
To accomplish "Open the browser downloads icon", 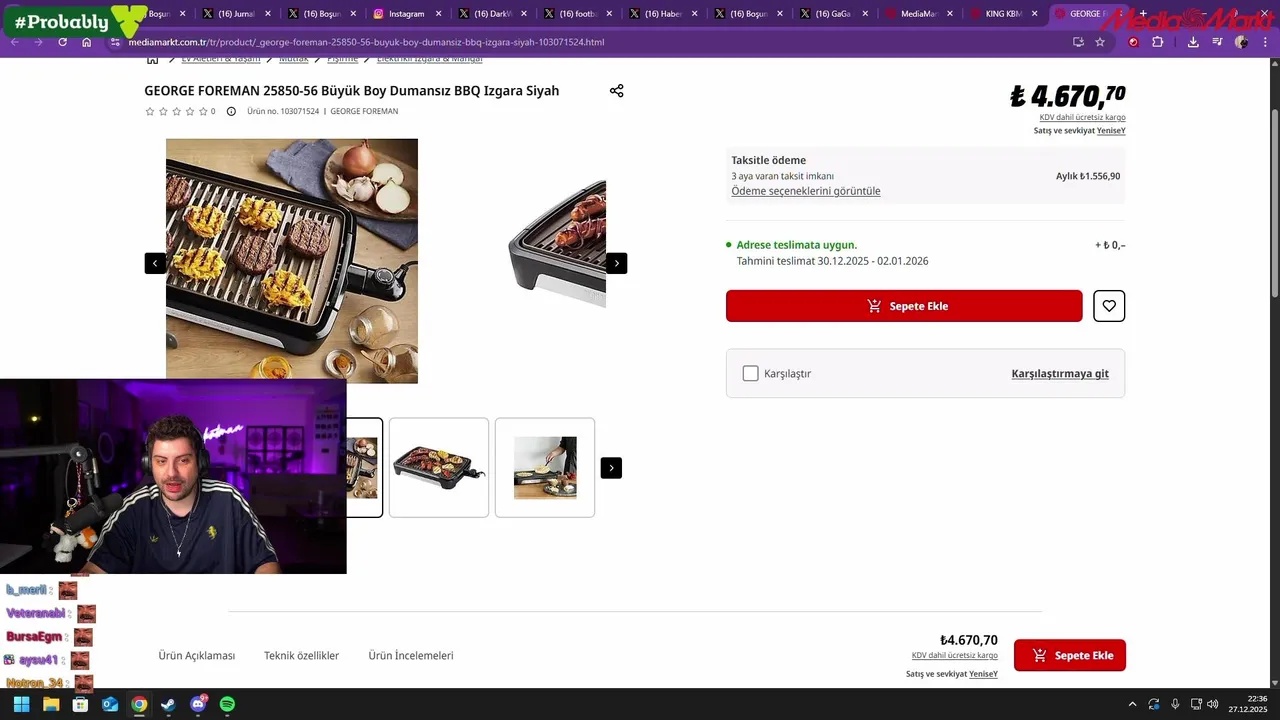I will (1193, 42).
